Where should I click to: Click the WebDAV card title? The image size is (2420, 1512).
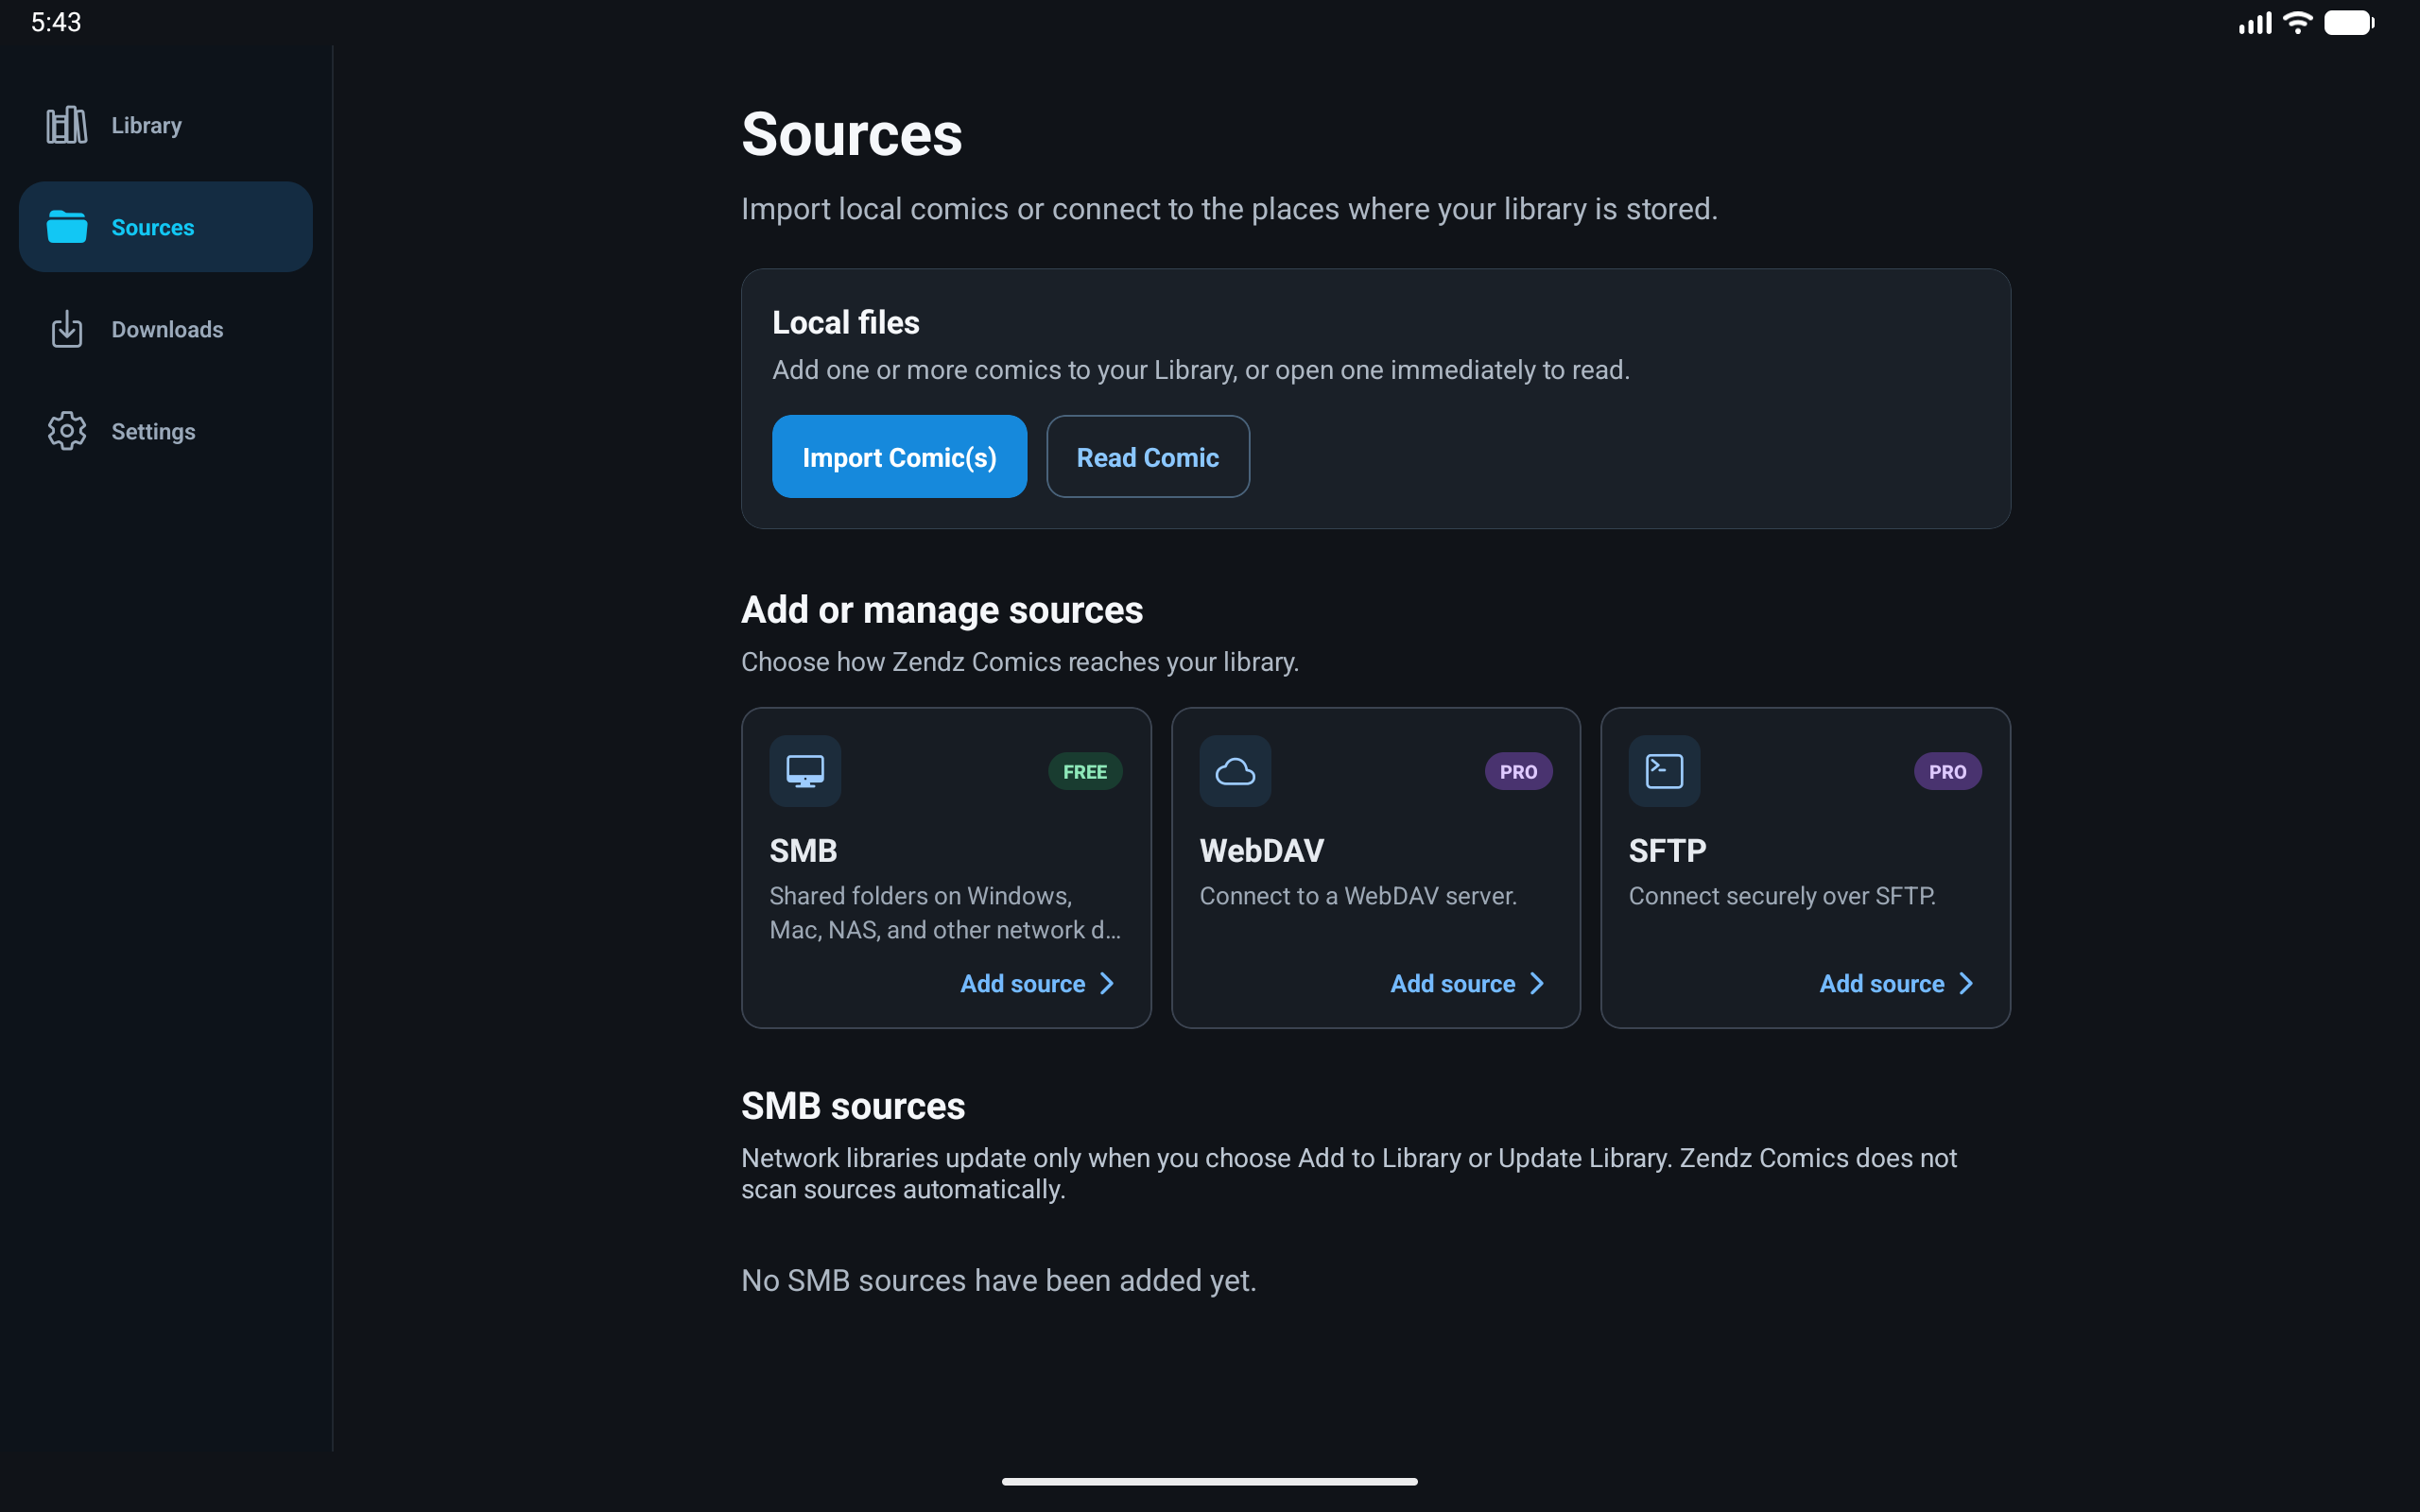click(x=1261, y=851)
